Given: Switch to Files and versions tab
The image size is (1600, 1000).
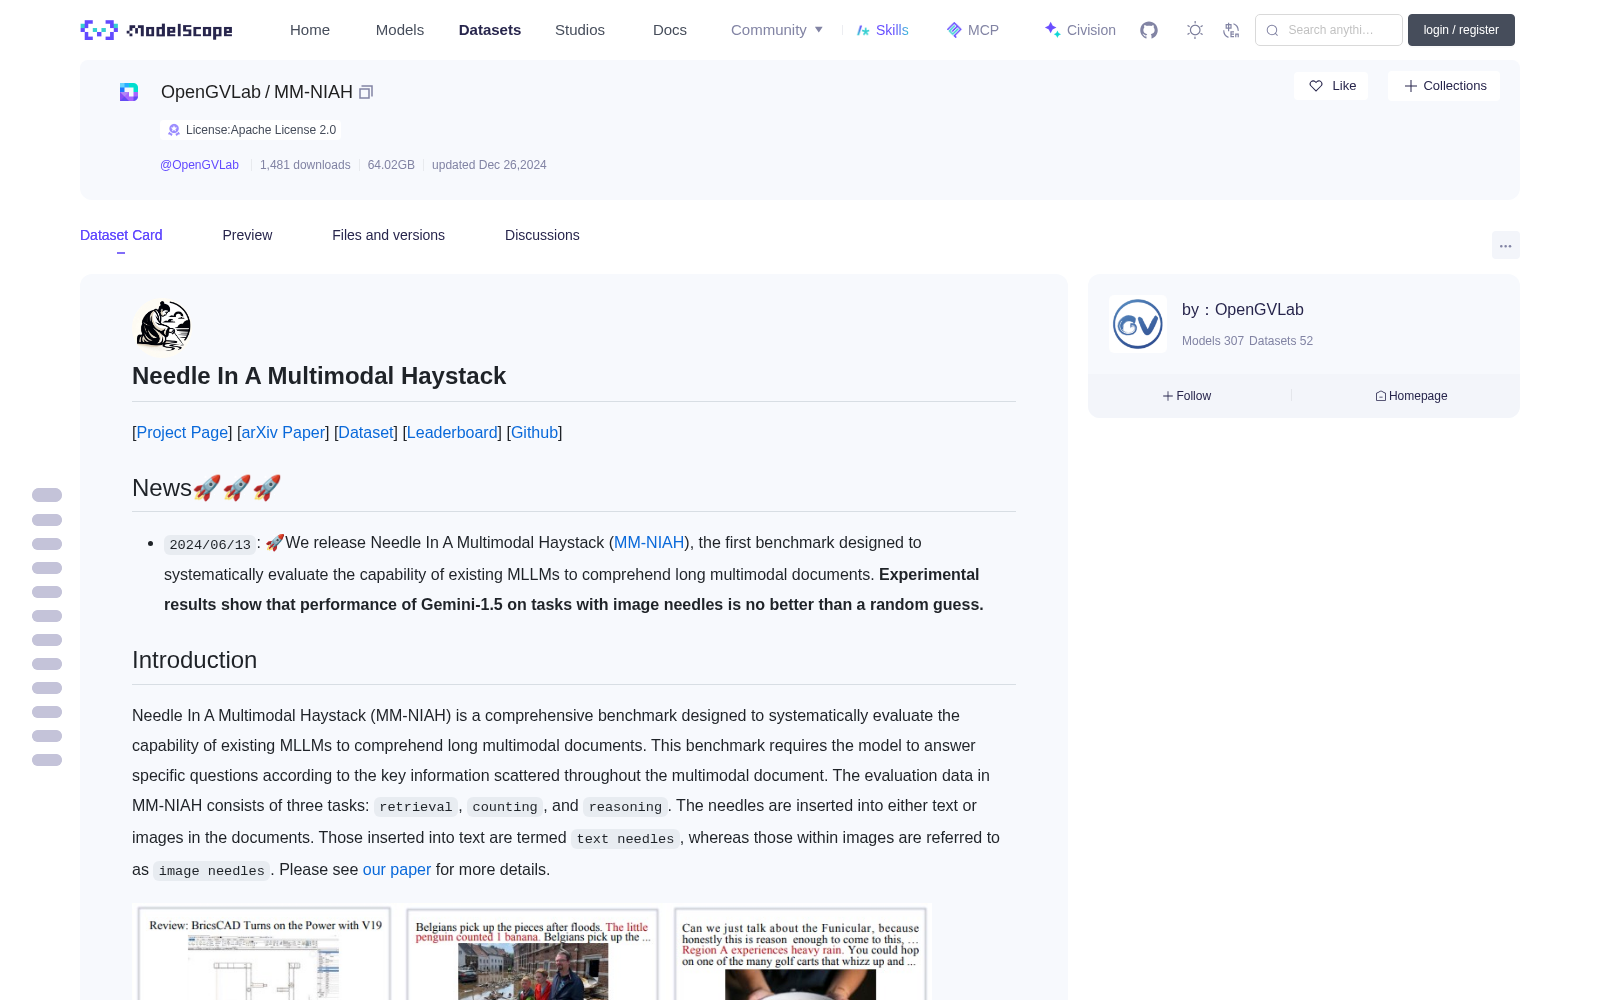Looking at the screenshot, I should (388, 235).
